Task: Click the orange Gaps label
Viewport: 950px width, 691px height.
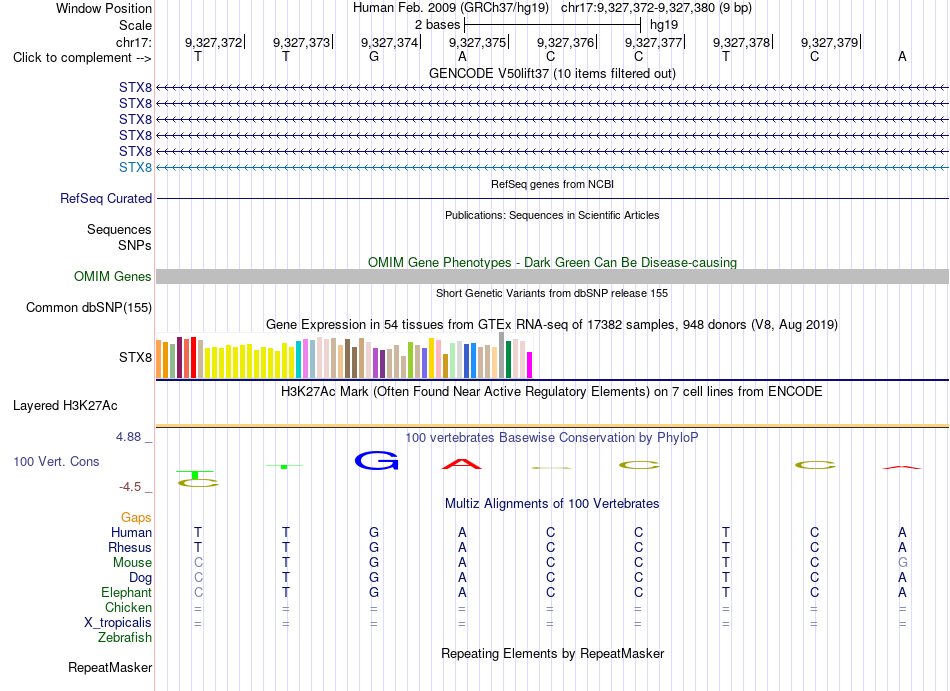Action: [x=136, y=517]
